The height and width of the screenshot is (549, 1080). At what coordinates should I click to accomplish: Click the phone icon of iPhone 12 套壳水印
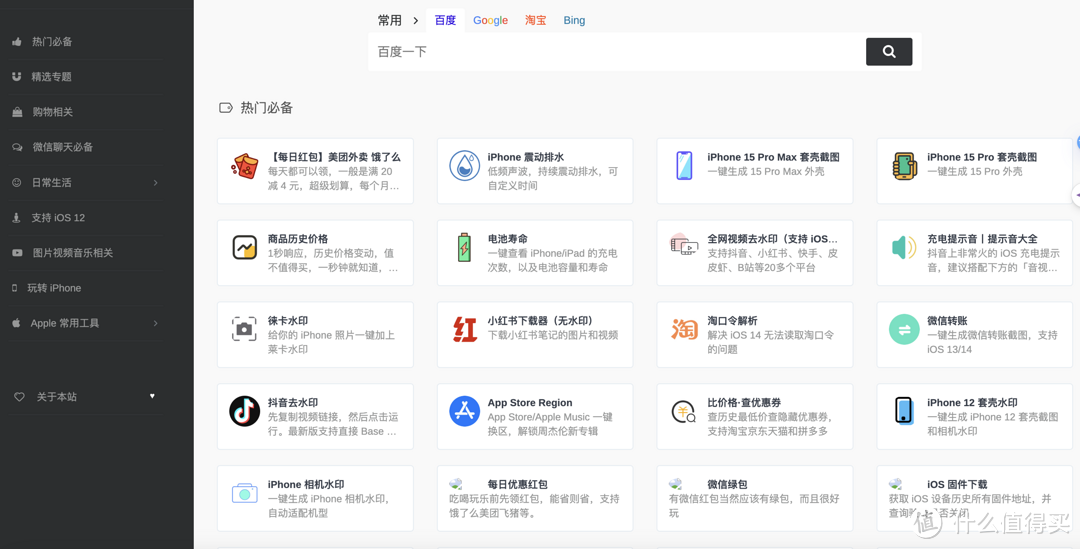(904, 411)
